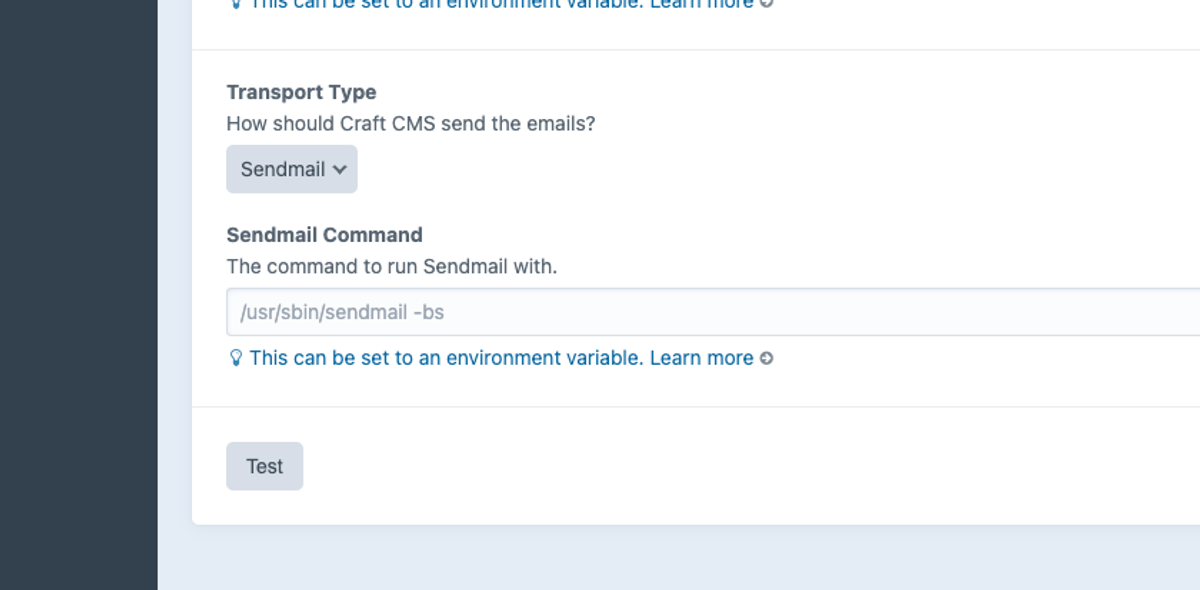Open the partially visible Learn more link at top
Image resolution: width=1200 pixels, height=590 pixels.
tap(701, 3)
